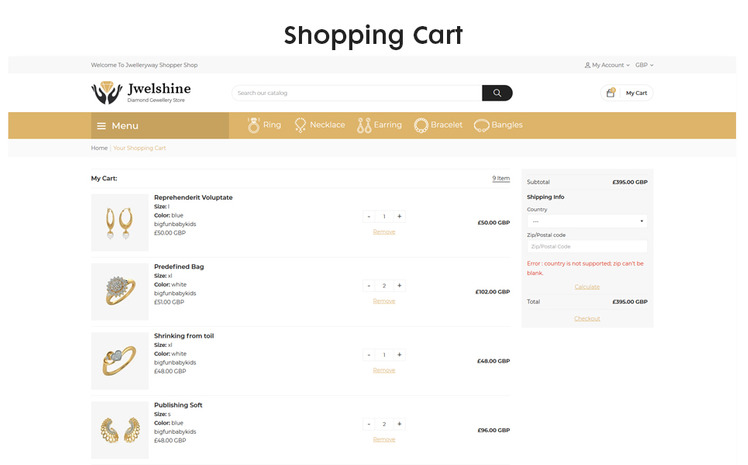Click the Publishing Soft product title
Viewport: 748px width, 465px height.
[x=178, y=405]
